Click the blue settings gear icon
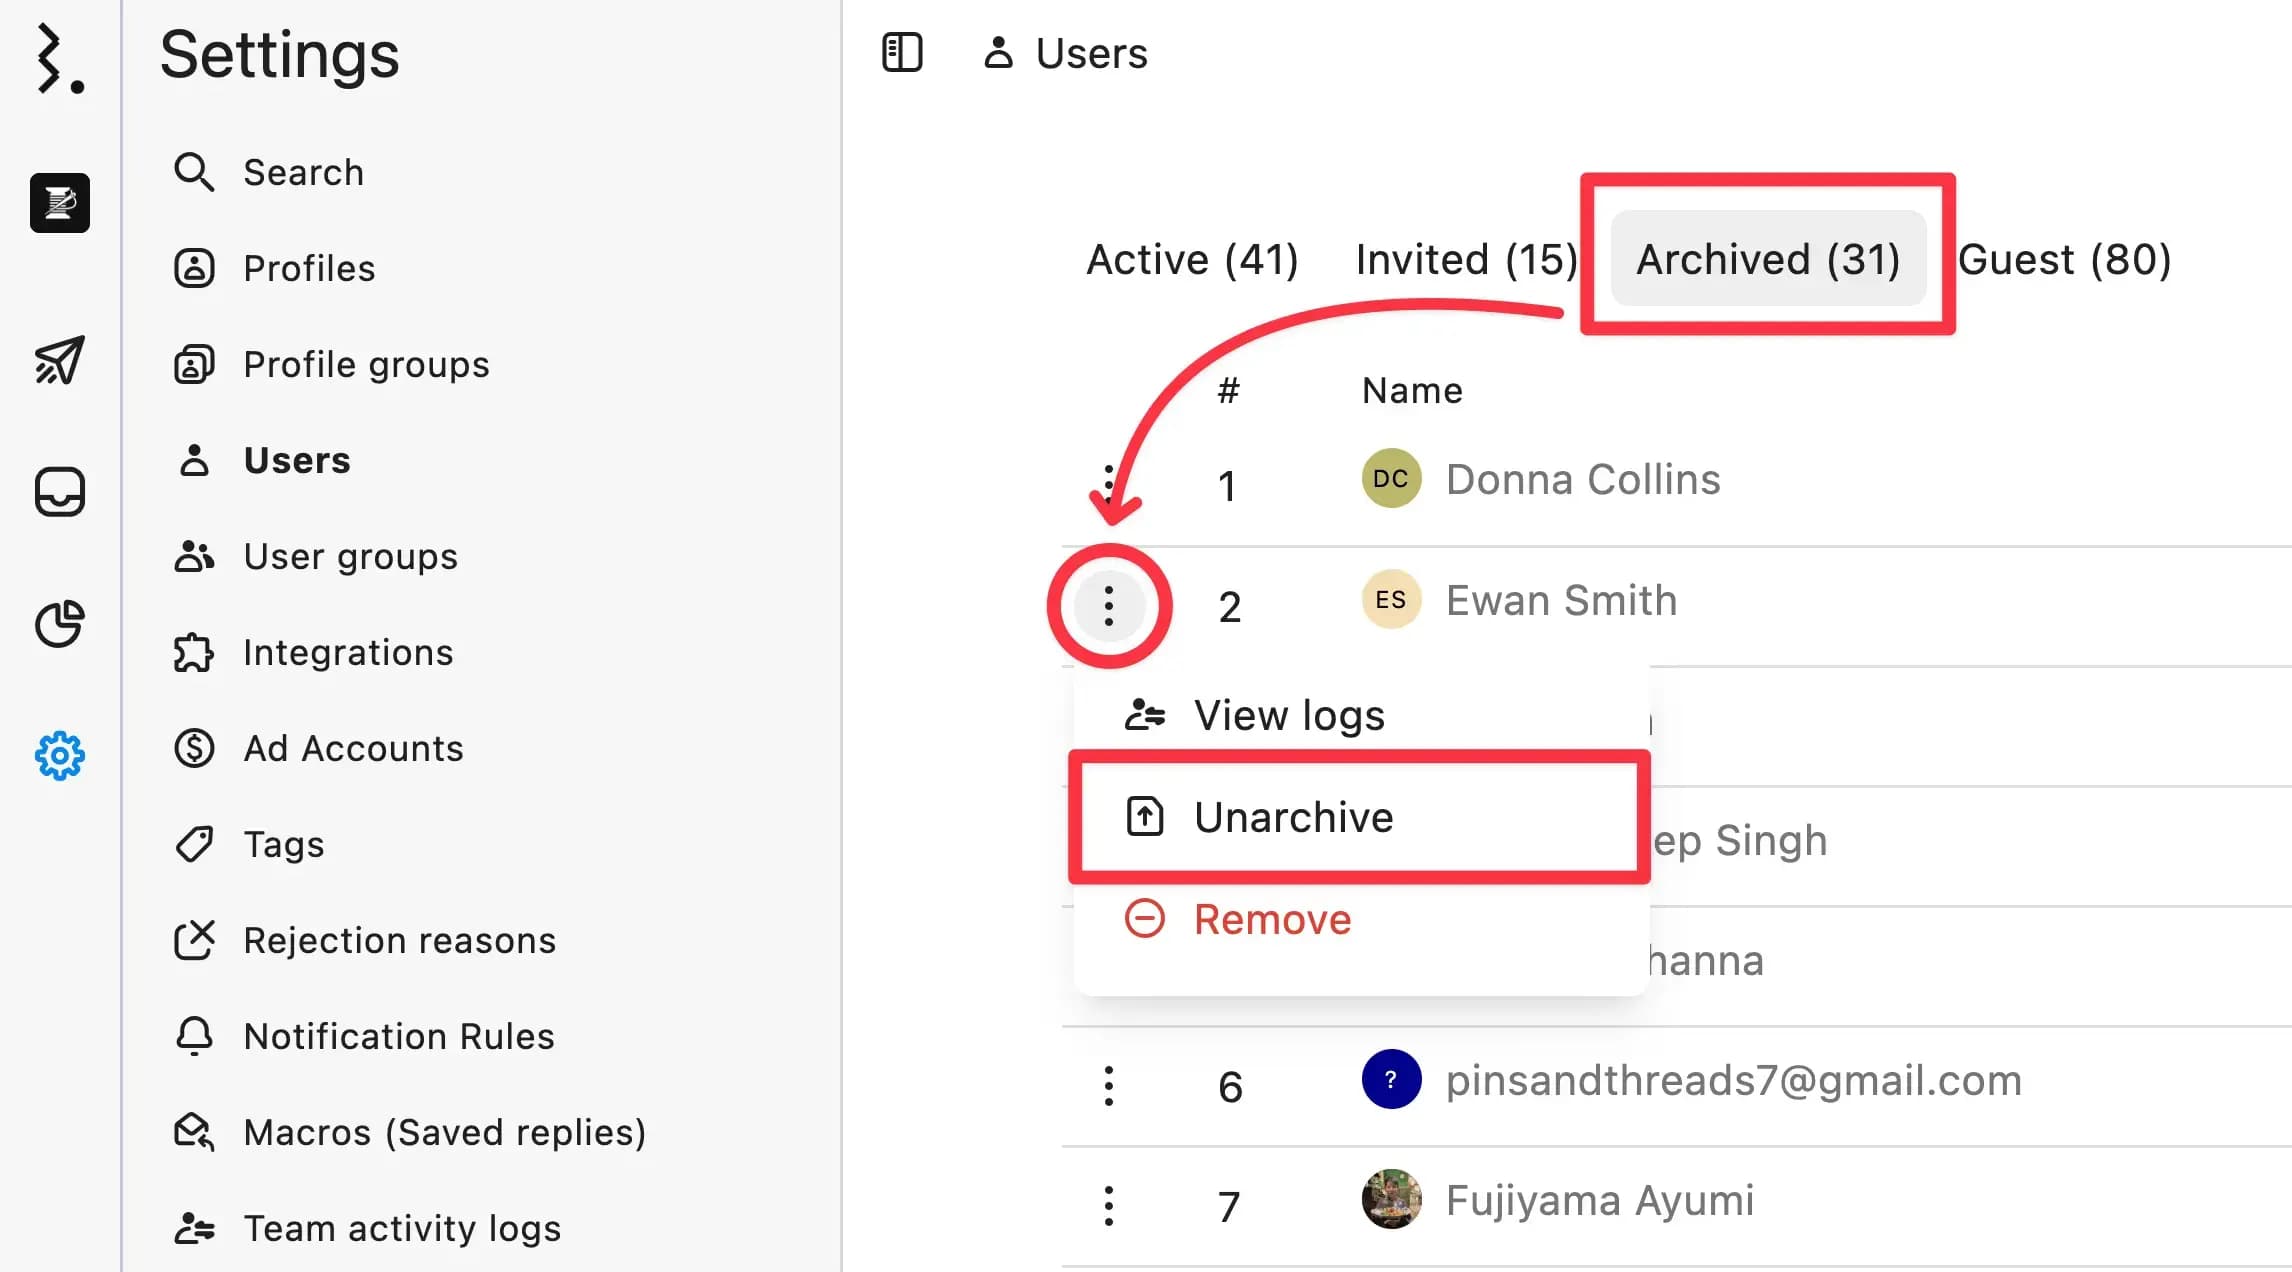Screen dimensions: 2292x1272 [60, 756]
